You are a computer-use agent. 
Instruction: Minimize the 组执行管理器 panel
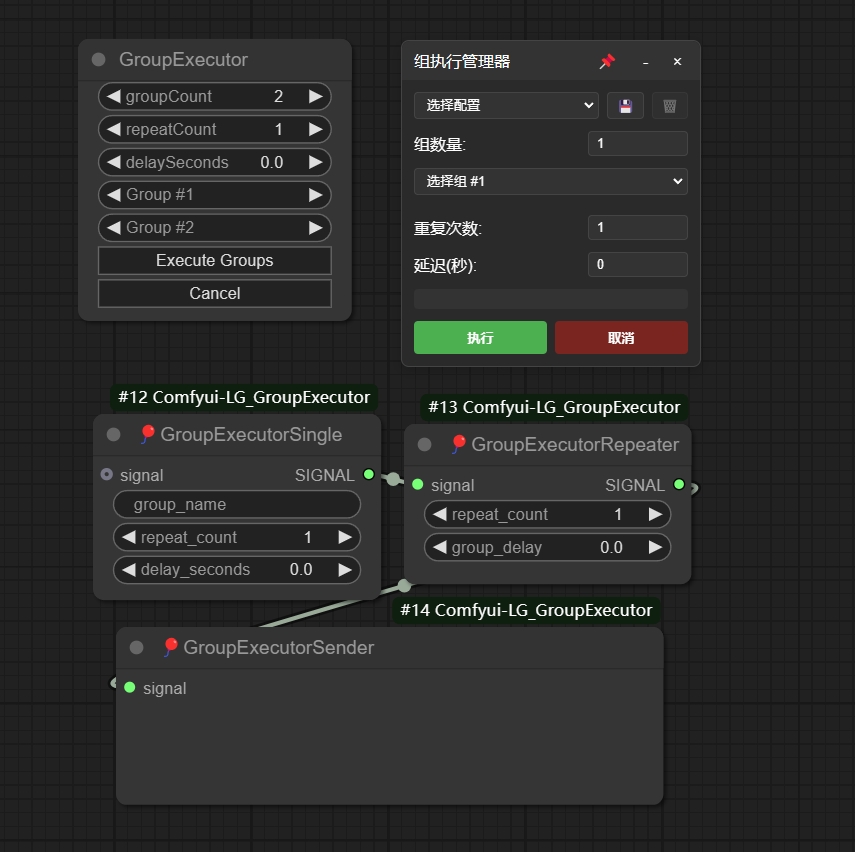tap(646, 62)
